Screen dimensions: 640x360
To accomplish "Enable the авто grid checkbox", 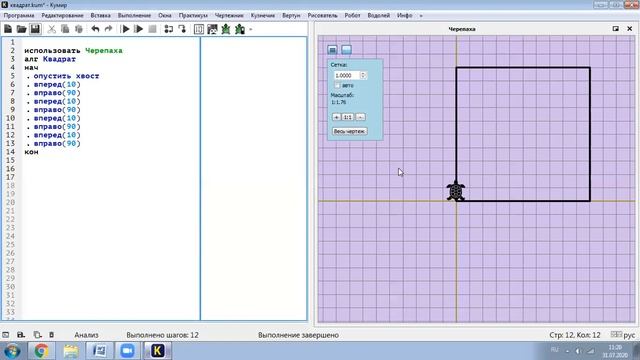I will [x=337, y=85].
